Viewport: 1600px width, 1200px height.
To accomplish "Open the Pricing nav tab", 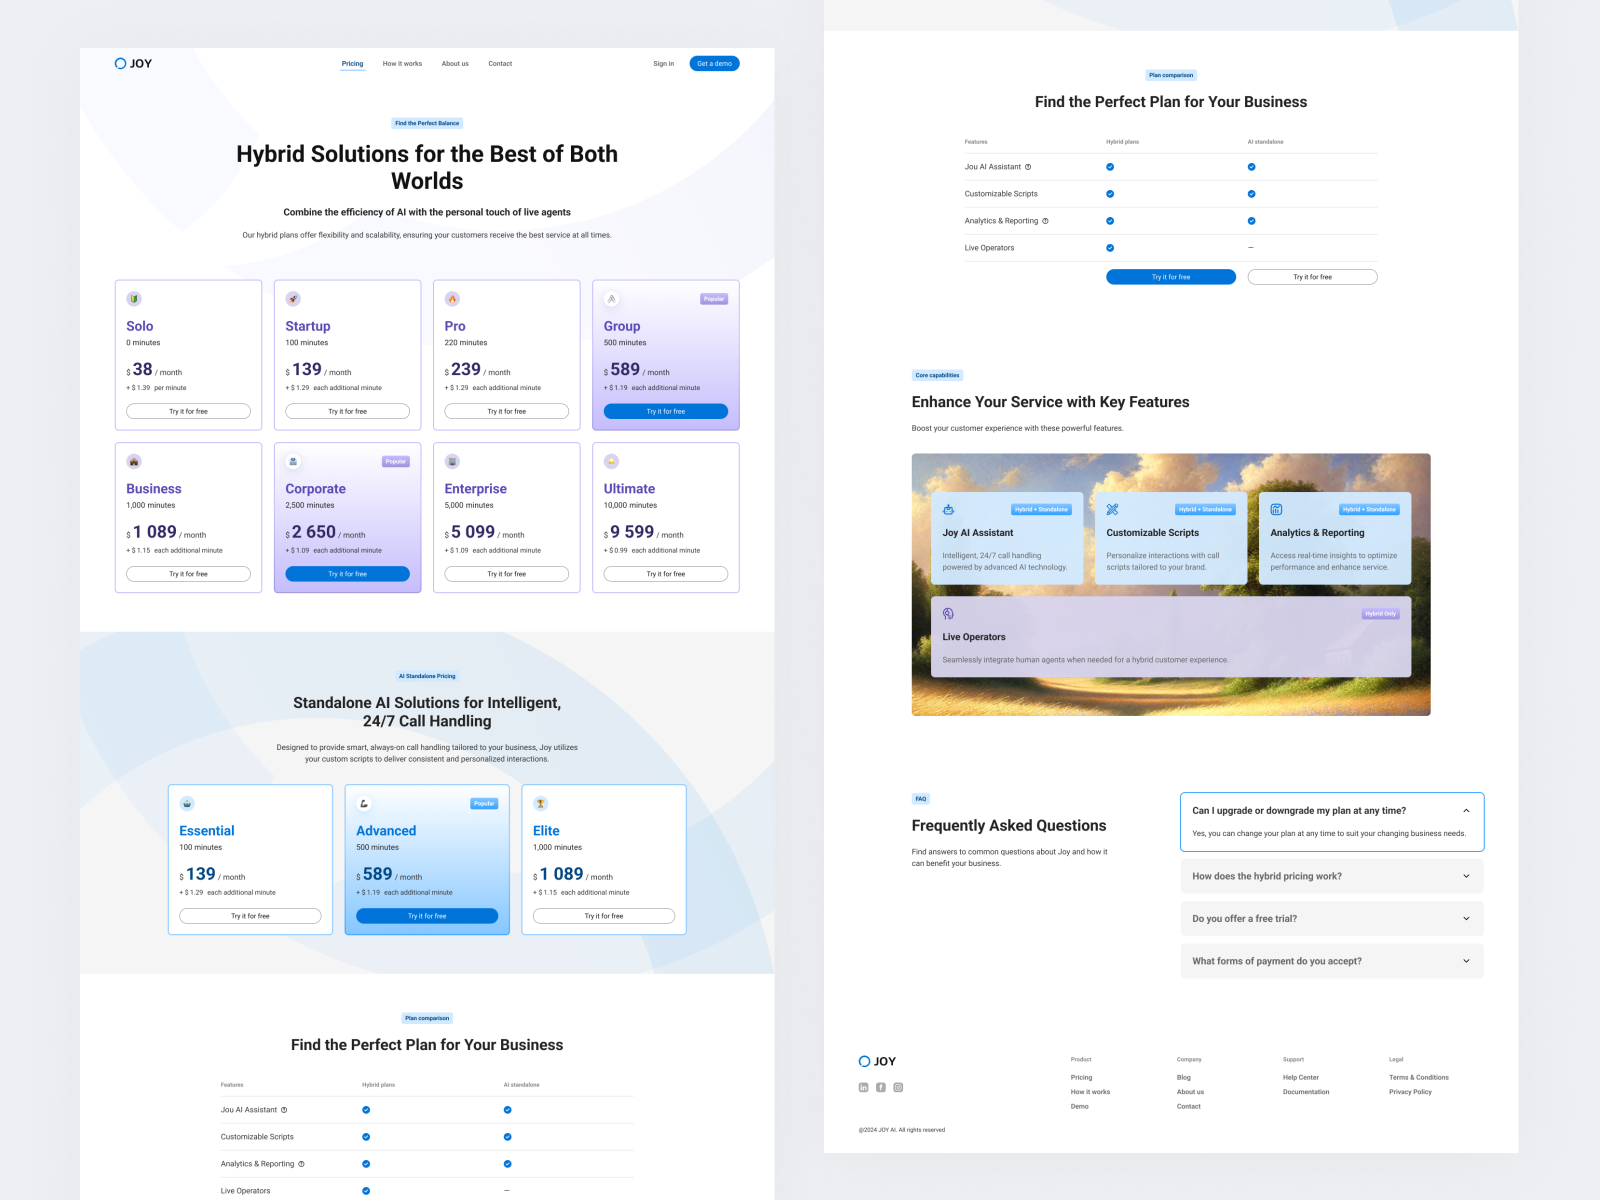I will pos(352,64).
